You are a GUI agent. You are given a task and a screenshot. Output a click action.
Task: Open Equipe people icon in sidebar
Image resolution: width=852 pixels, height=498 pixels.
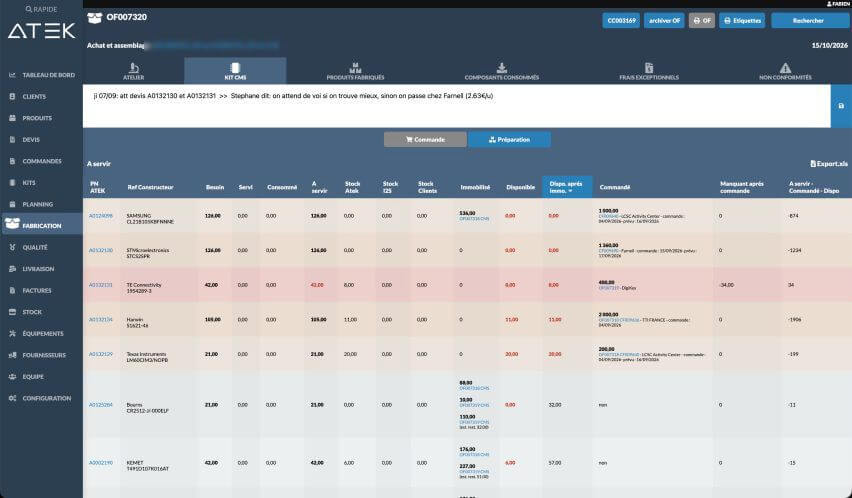point(12,376)
